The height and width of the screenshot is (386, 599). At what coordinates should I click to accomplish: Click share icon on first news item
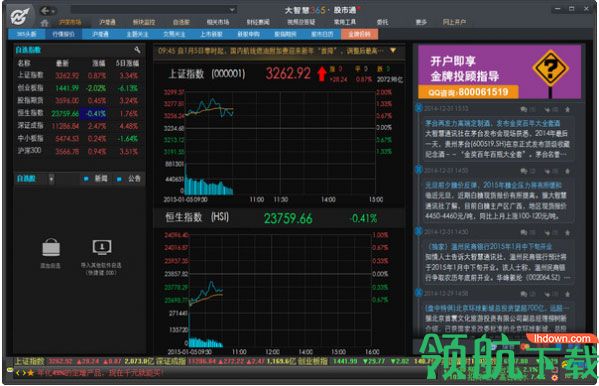coord(547,110)
